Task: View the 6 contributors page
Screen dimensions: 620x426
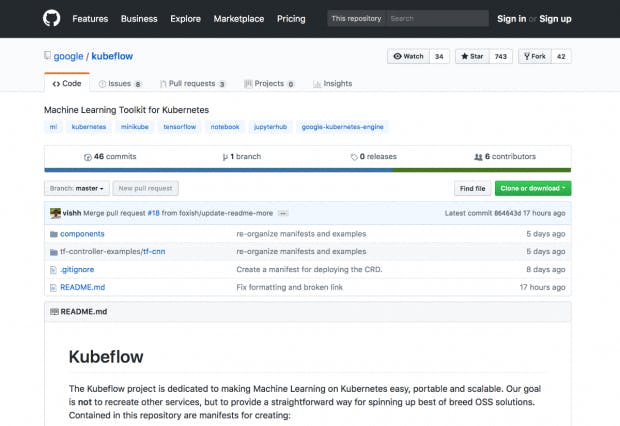Action: pyautogui.click(x=505, y=157)
